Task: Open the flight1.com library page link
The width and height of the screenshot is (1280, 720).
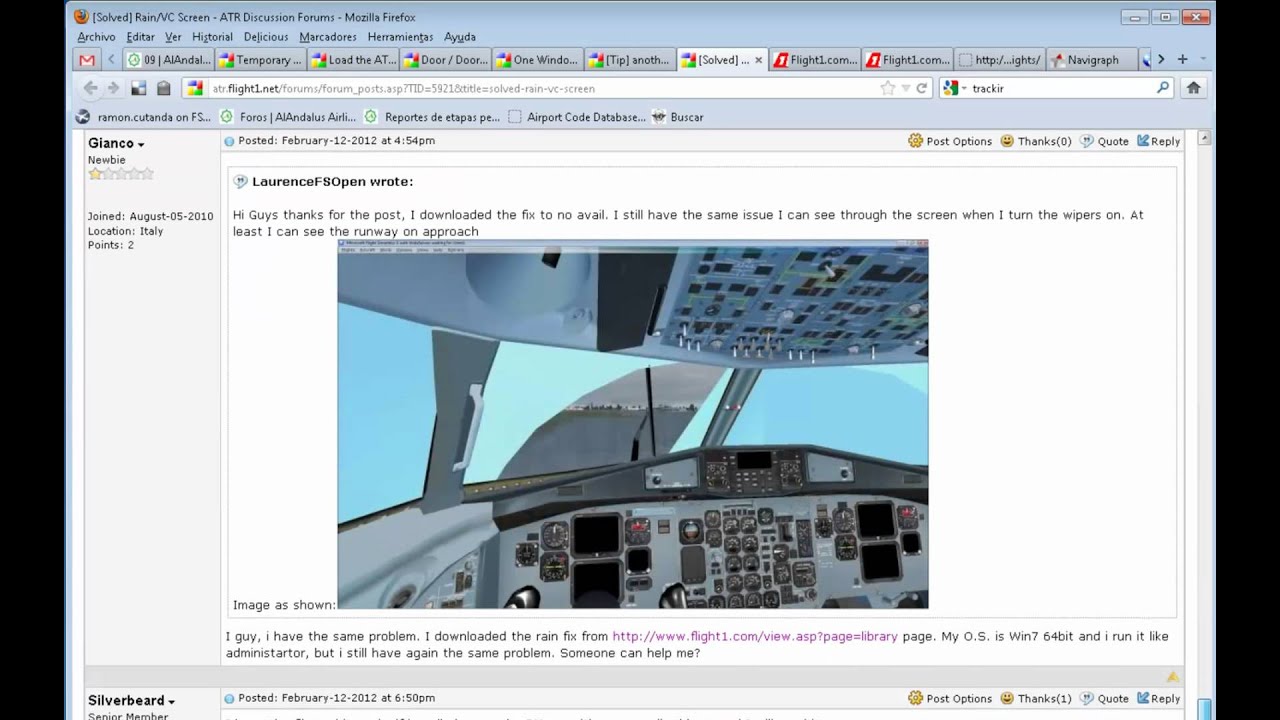Action: (755, 636)
